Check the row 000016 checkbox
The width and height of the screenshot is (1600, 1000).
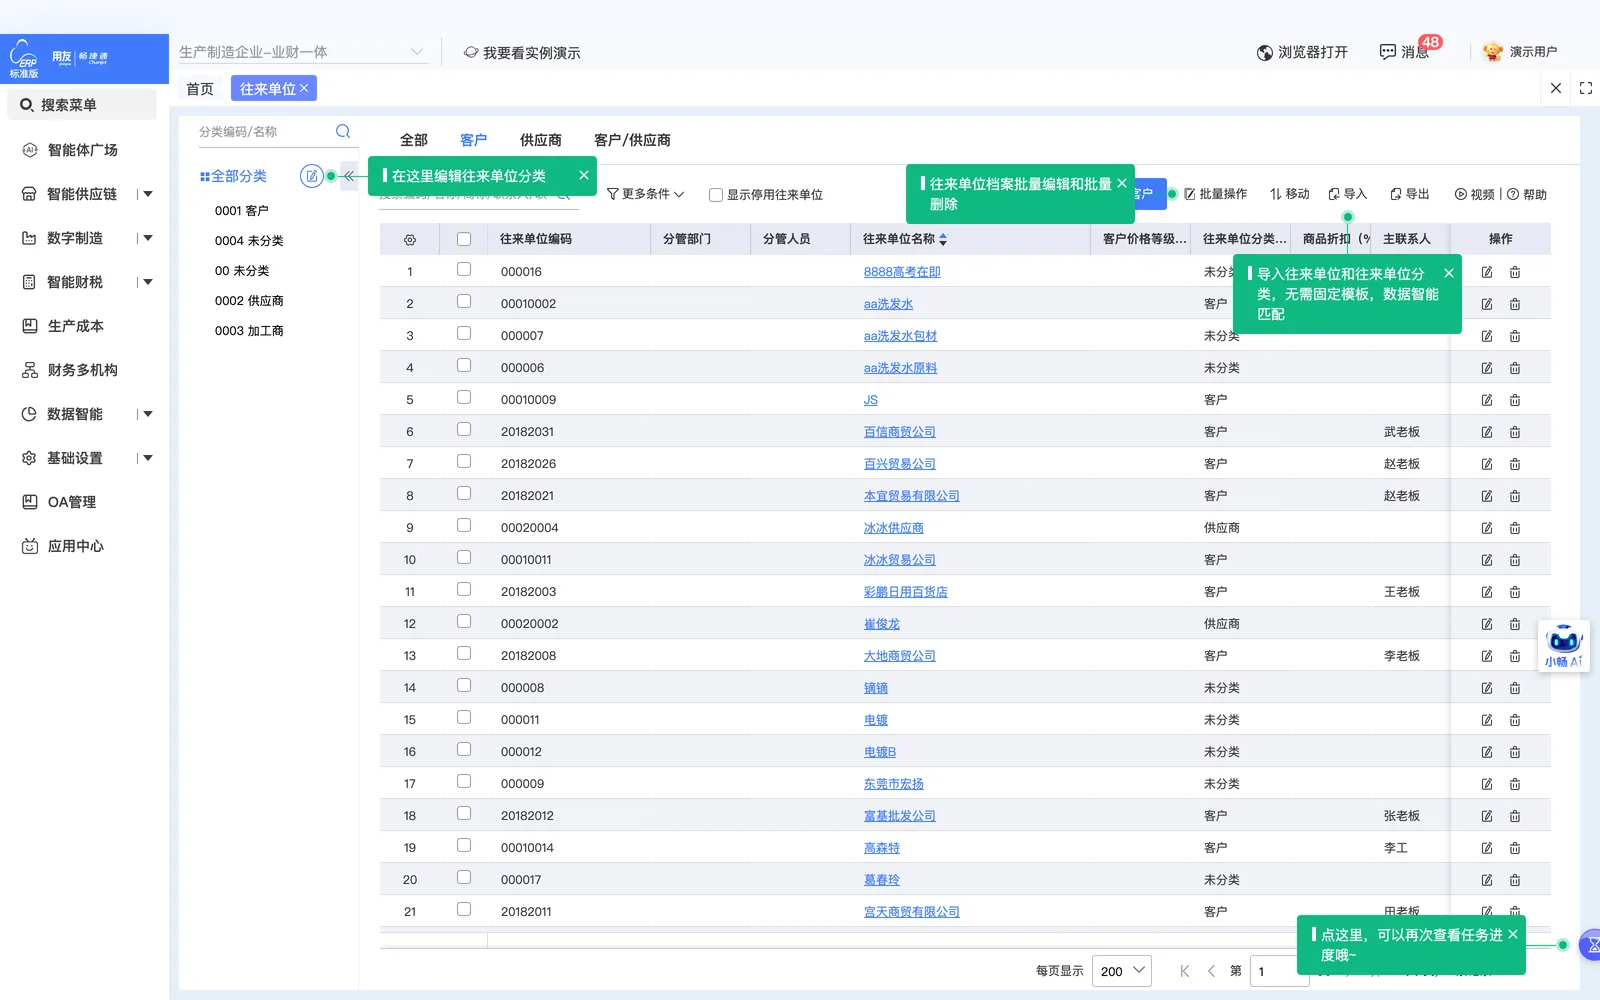[x=464, y=269]
